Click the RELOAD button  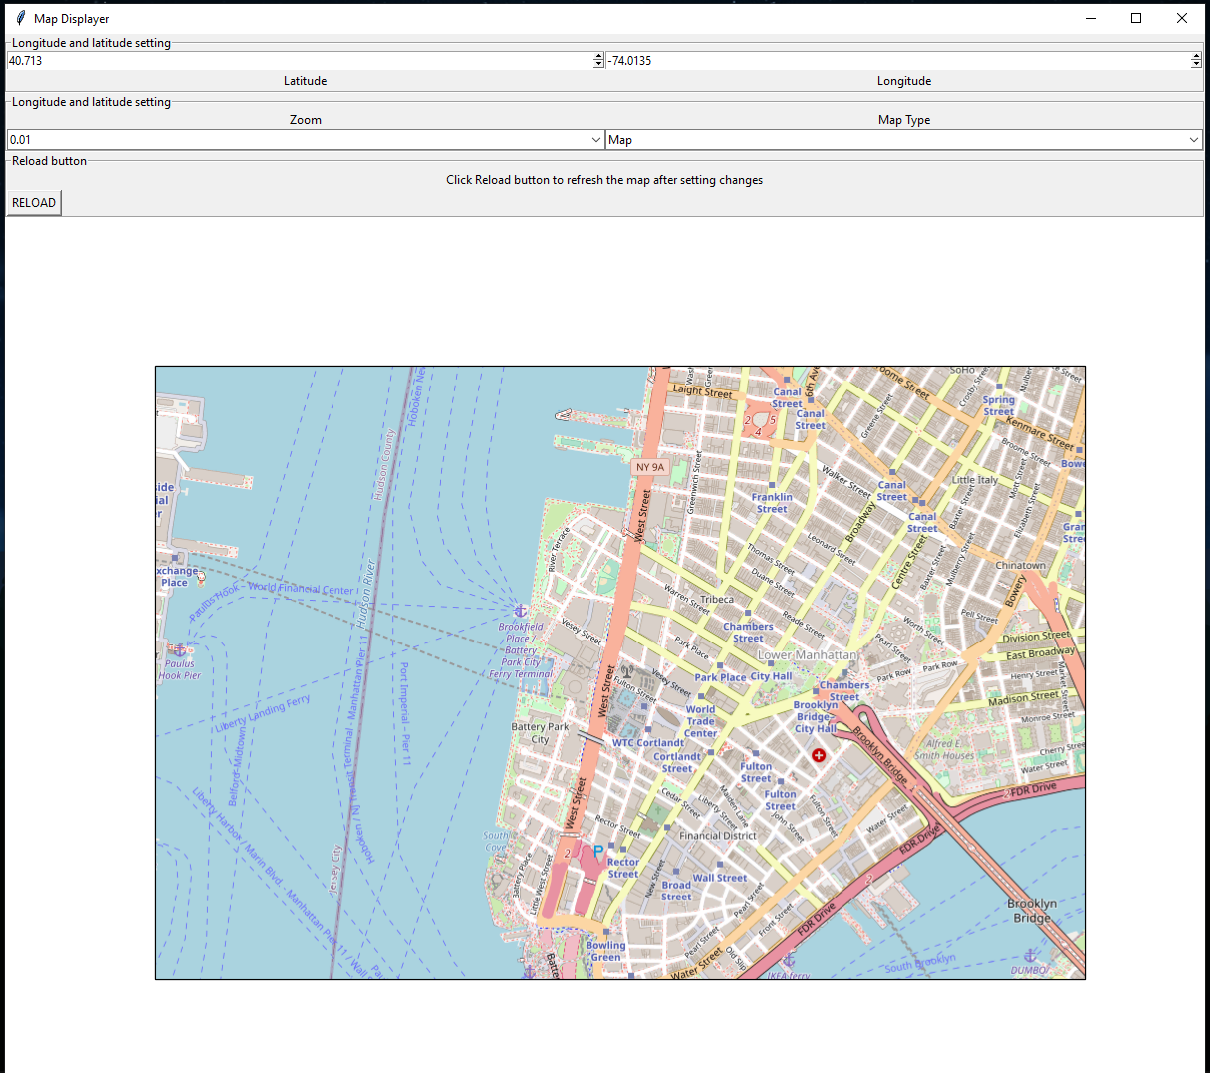click(x=33, y=202)
